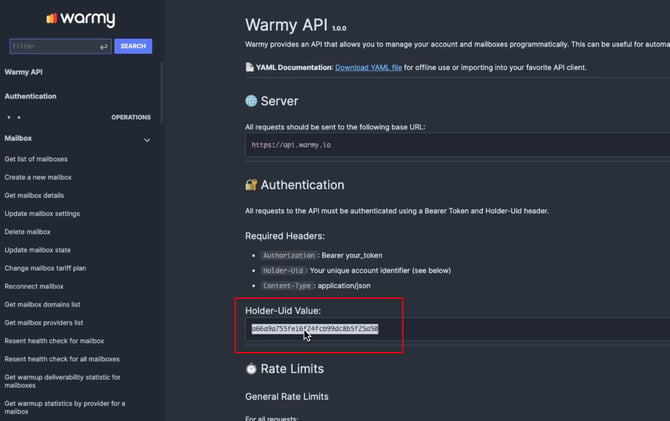Open the Authentication sidebar item
This screenshot has width=670, height=421.
tap(30, 96)
